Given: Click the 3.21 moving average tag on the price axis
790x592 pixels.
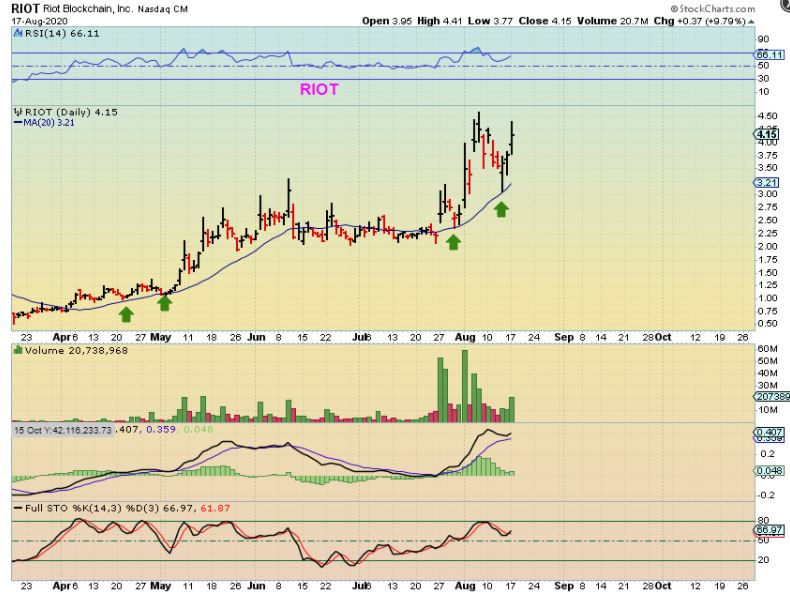Looking at the screenshot, I should pyautogui.click(x=766, y=182).
